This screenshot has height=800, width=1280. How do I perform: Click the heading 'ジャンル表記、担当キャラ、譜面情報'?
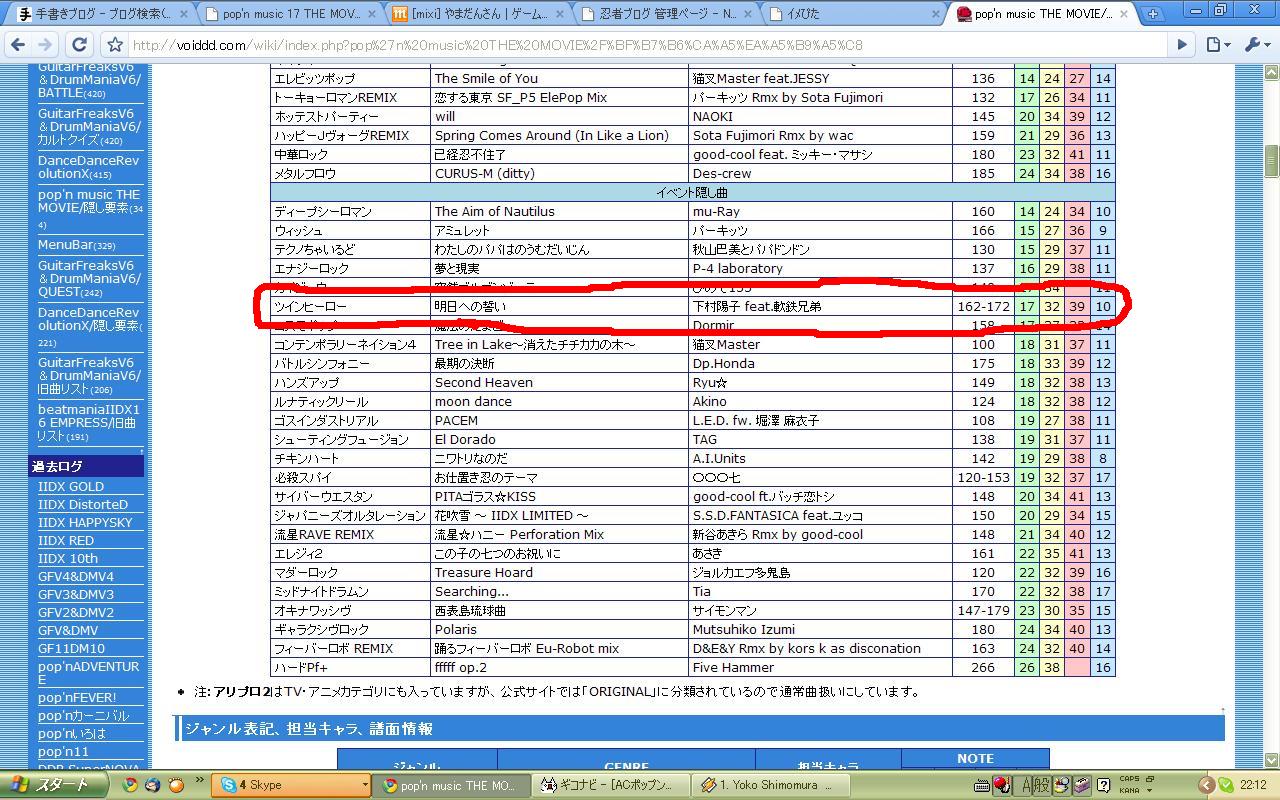(x=309, y=729)
